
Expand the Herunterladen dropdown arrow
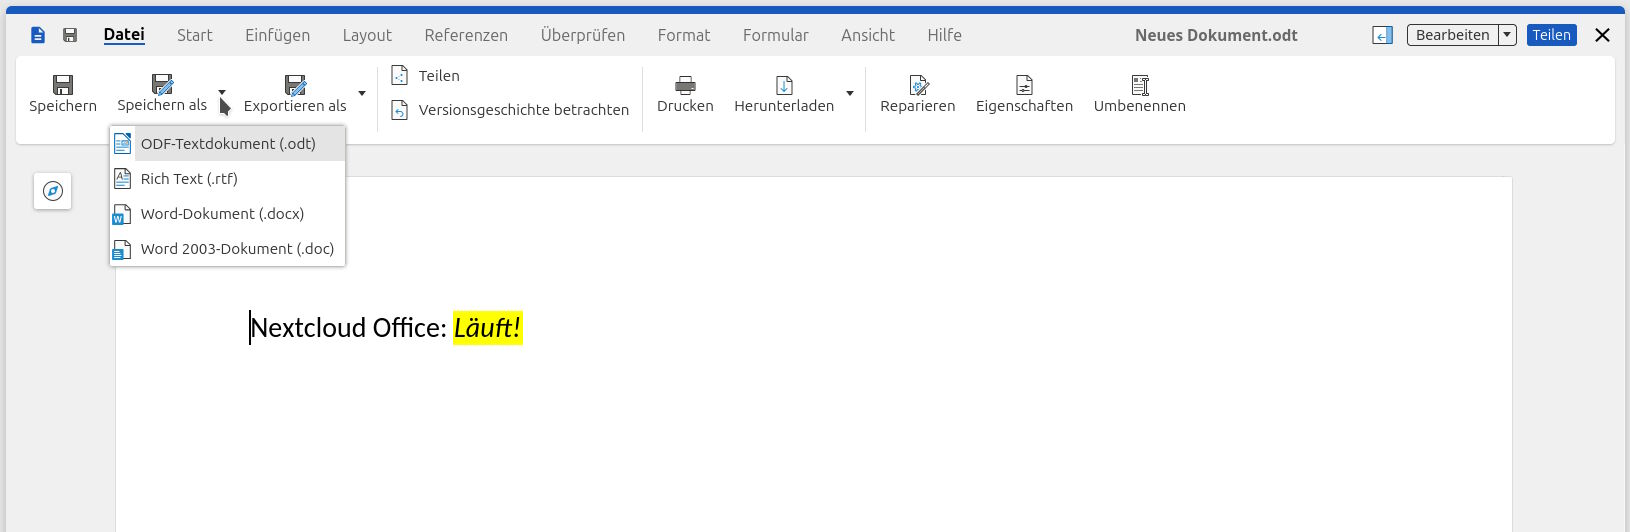click(x=850, y=94)
